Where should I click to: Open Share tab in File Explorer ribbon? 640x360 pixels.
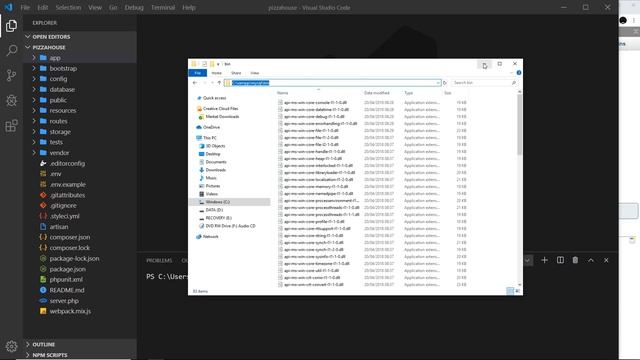coord(236,73)
